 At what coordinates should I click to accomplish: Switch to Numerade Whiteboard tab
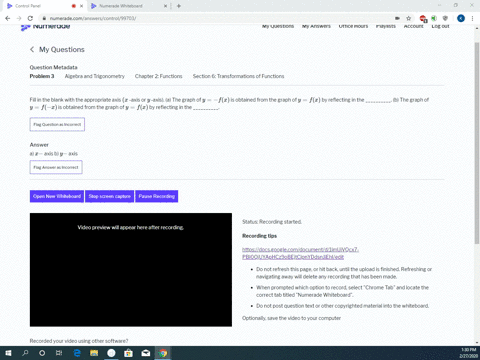128,6
